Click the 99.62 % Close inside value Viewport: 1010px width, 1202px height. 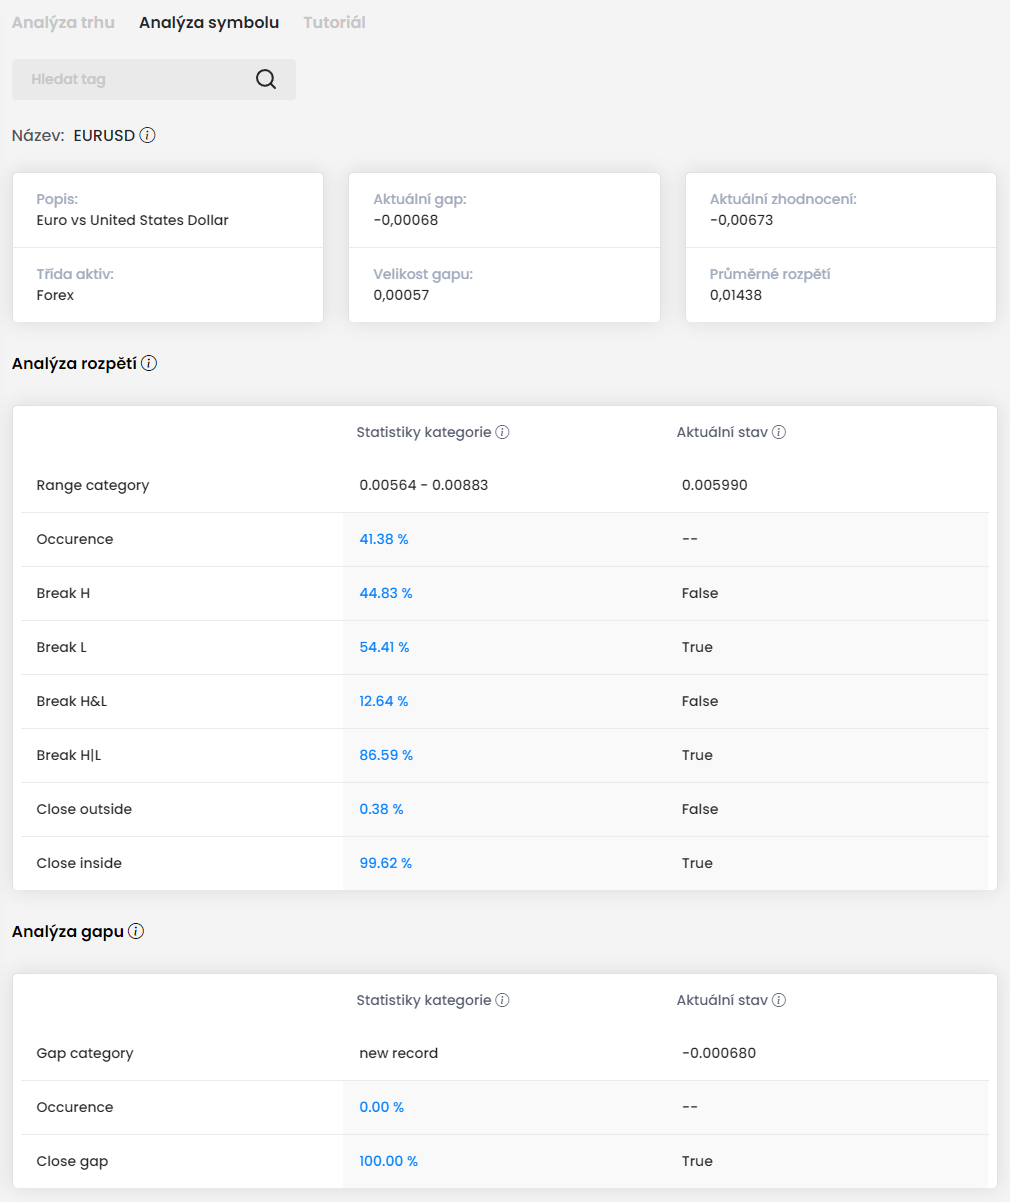tap(386, 864)
